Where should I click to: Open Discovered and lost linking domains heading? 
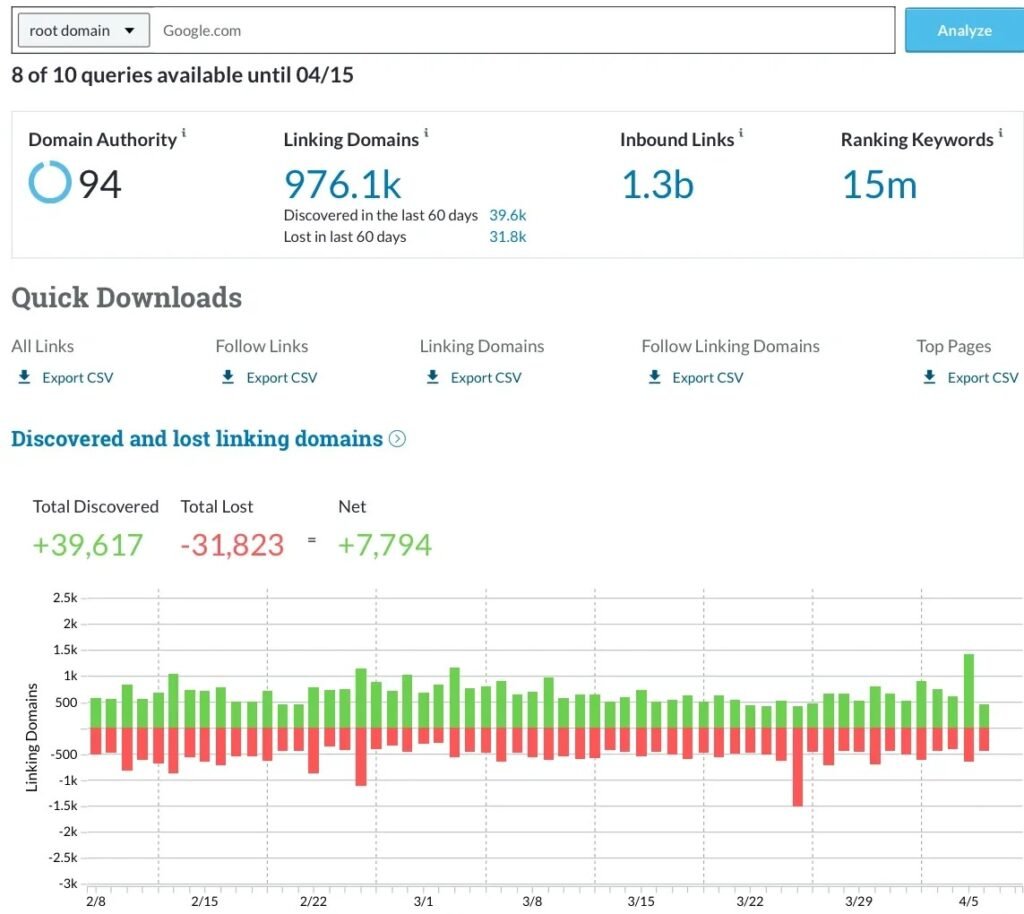(197, 439)
